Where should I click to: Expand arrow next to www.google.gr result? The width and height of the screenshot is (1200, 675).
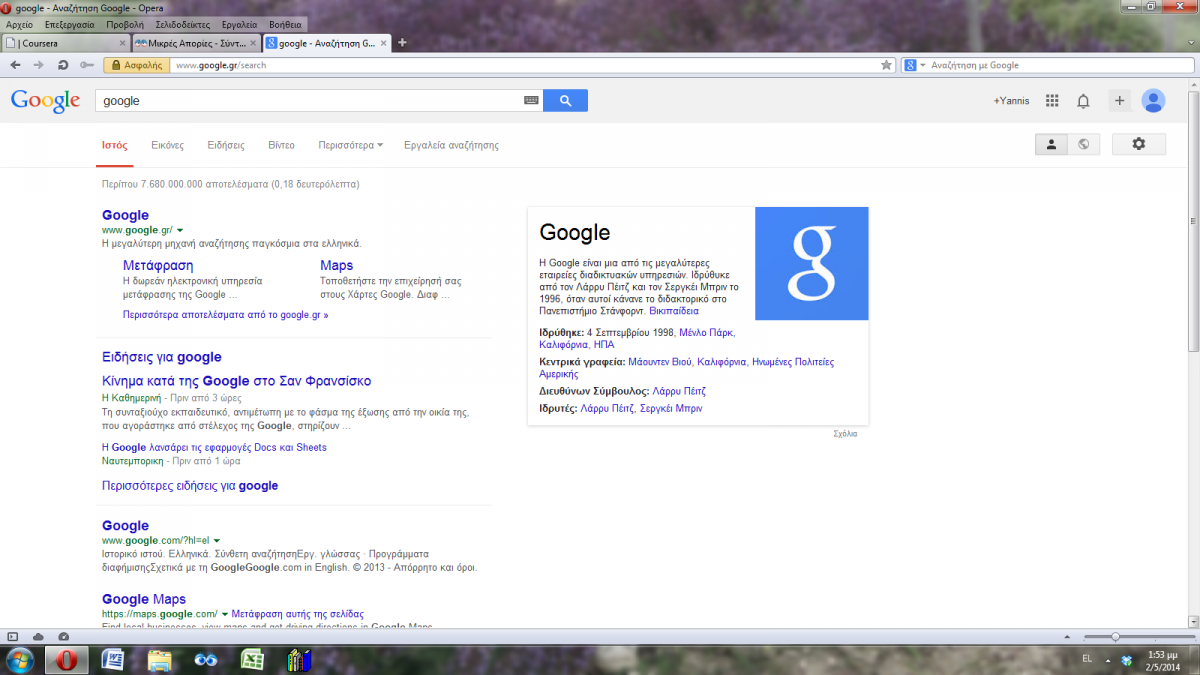pyautogui.click(x=180, y=230)
